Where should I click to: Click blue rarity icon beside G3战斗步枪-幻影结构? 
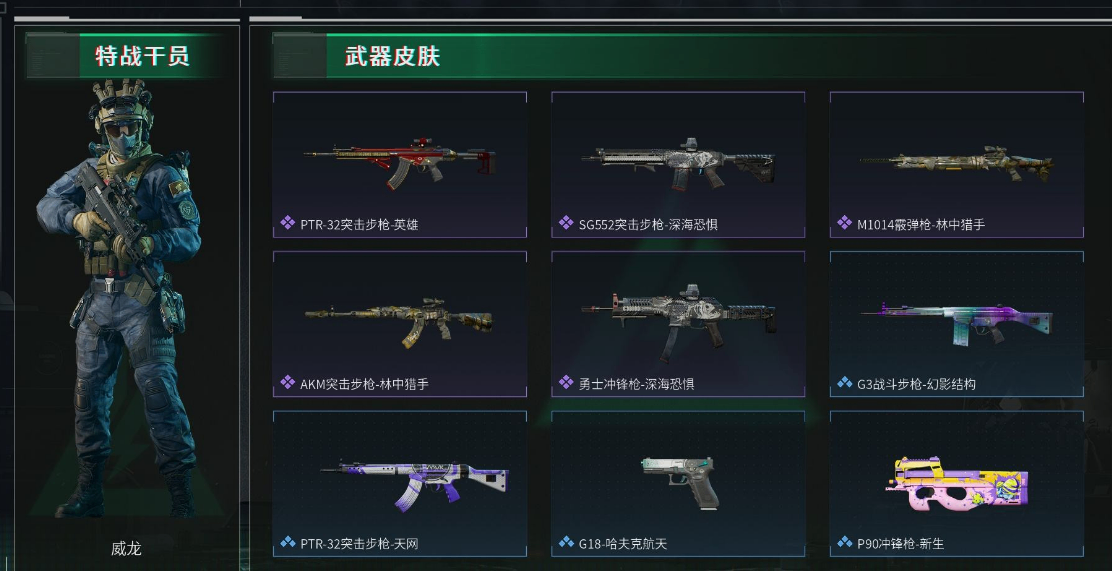click(x=845, y=383)
